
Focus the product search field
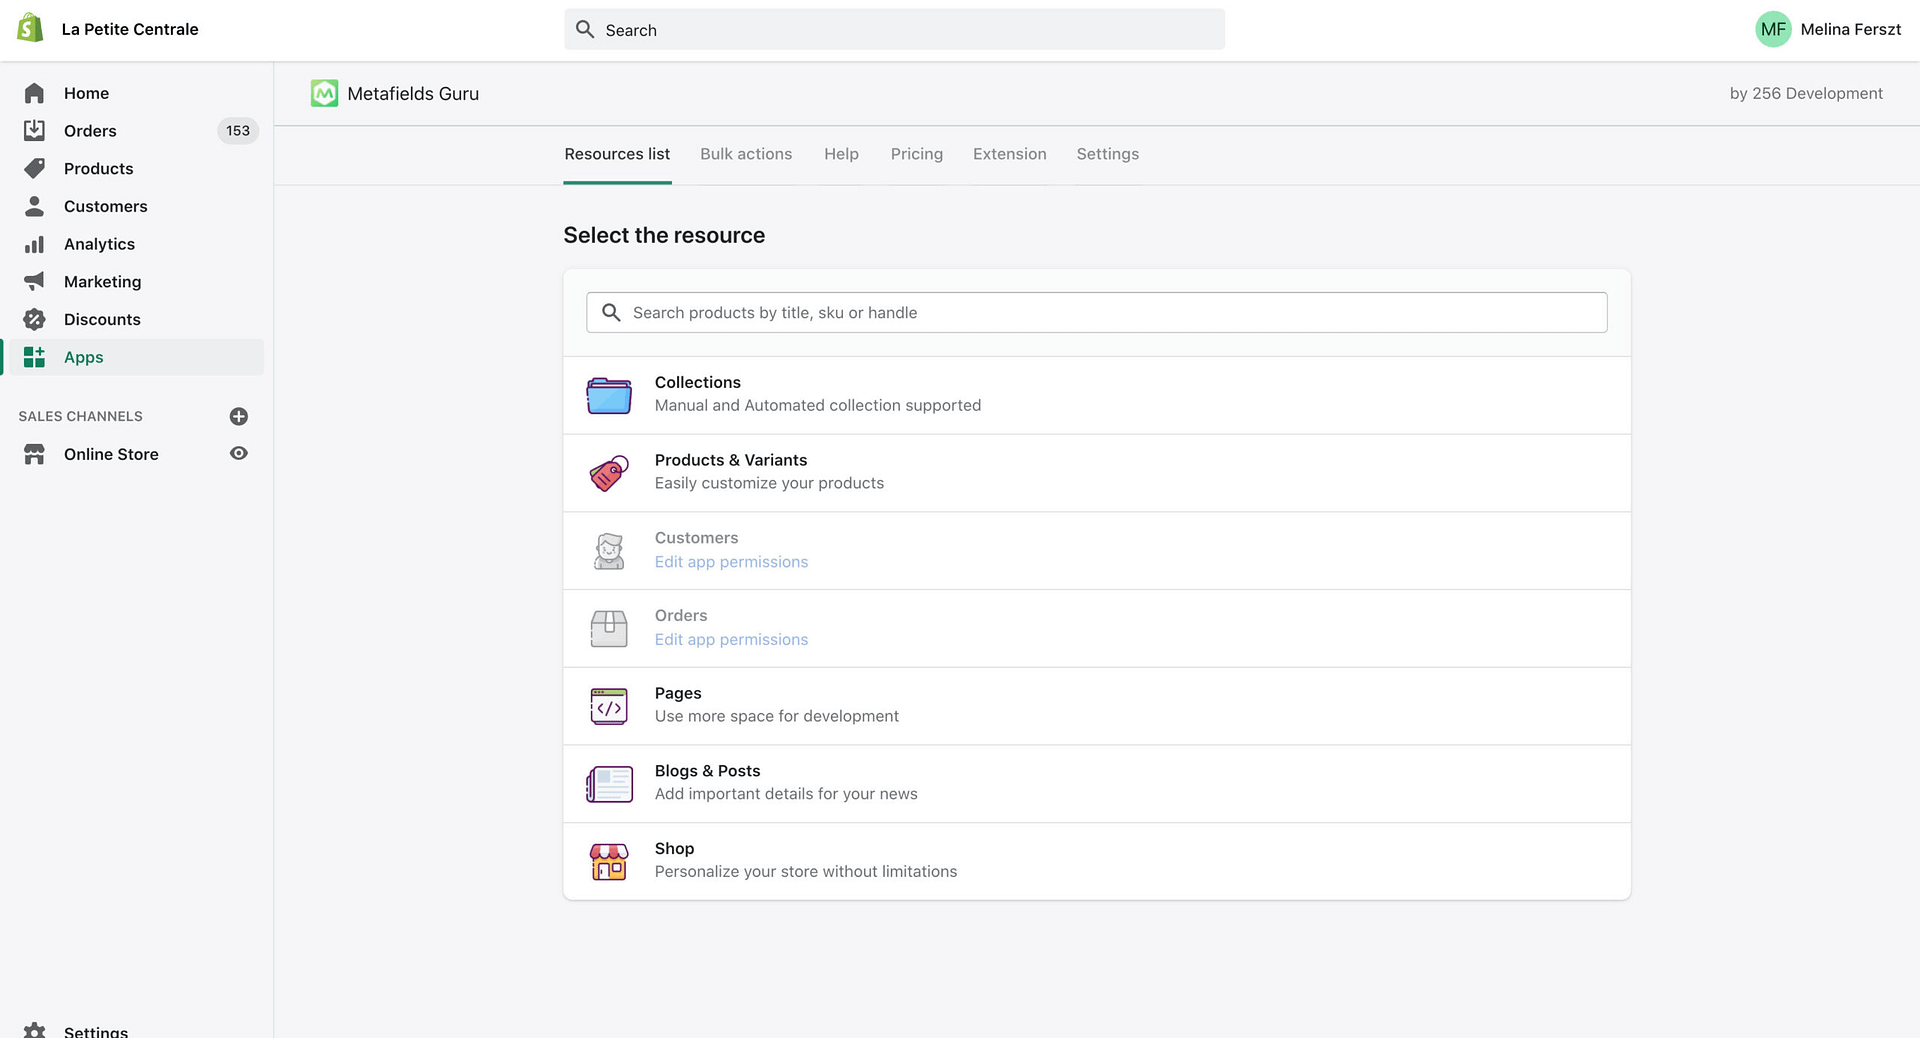point(1096,313)
